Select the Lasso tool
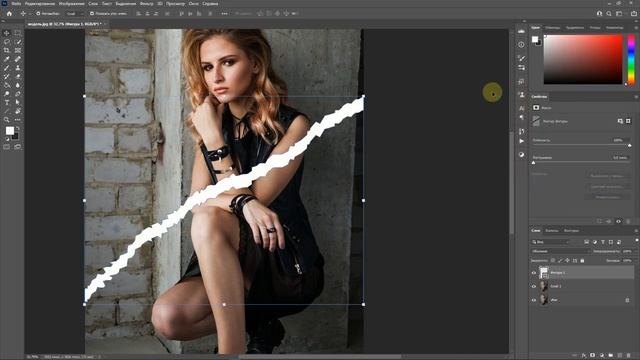This screenshot has height=360, width=640. (x=7, y=42)
